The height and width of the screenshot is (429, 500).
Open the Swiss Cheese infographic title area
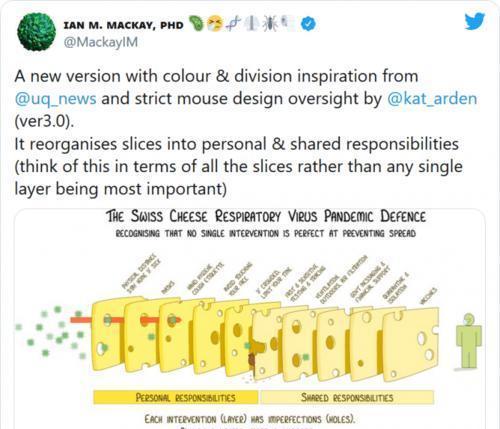point(266,216)
